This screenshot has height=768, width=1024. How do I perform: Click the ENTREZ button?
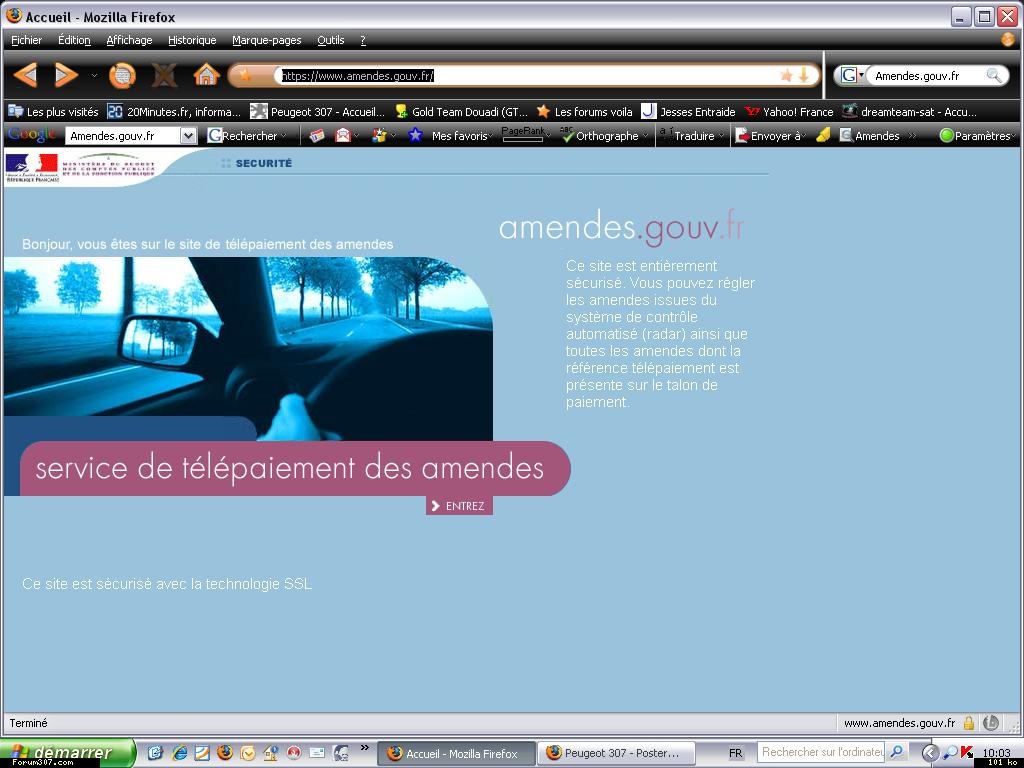tap(459, 506)
